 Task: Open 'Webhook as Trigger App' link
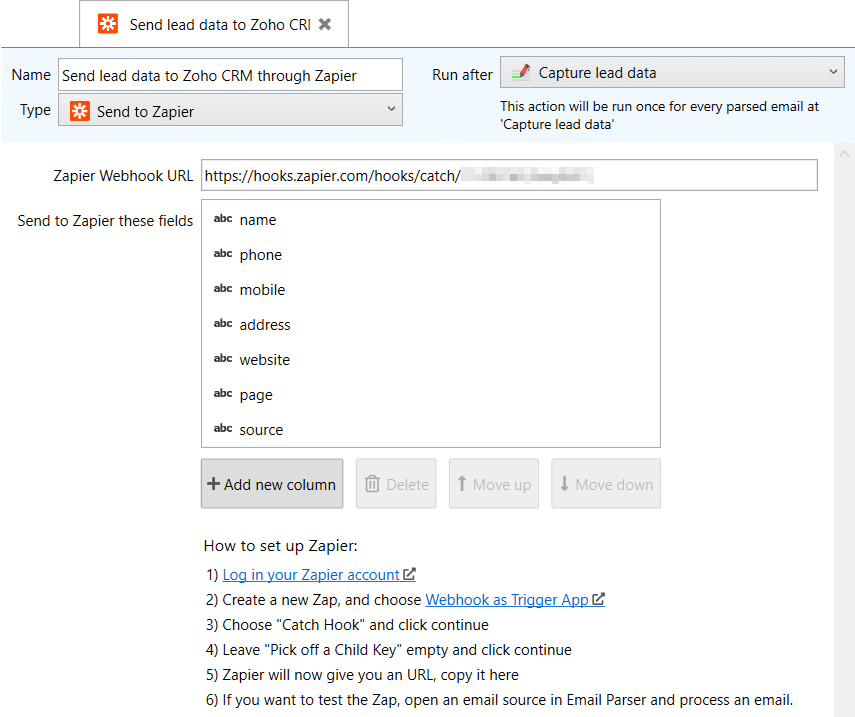click(x=515, y=600)
